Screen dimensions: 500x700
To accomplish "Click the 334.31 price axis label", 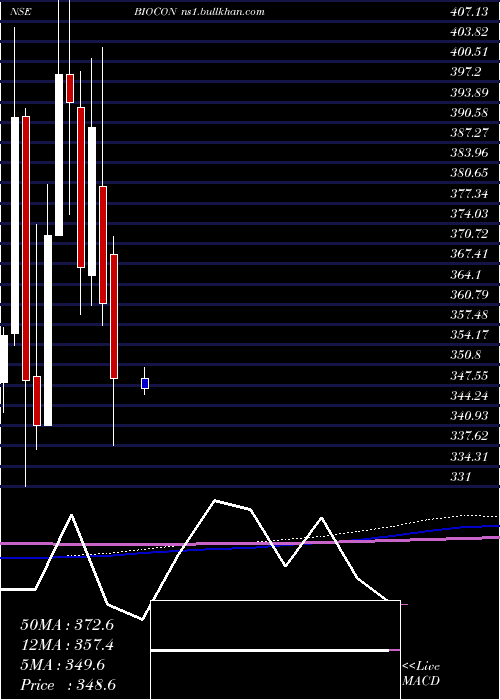I will (469, 456).
